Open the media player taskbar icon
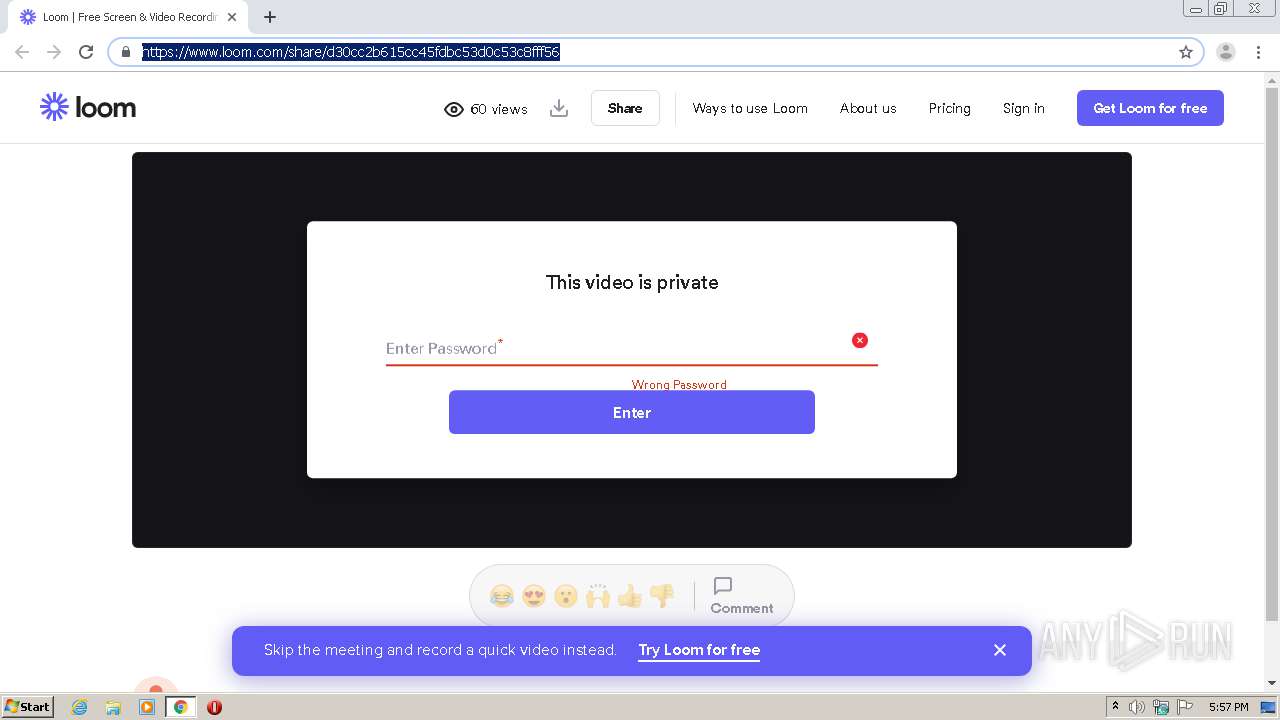1280x720 pixels. click(x=147, y=707)
